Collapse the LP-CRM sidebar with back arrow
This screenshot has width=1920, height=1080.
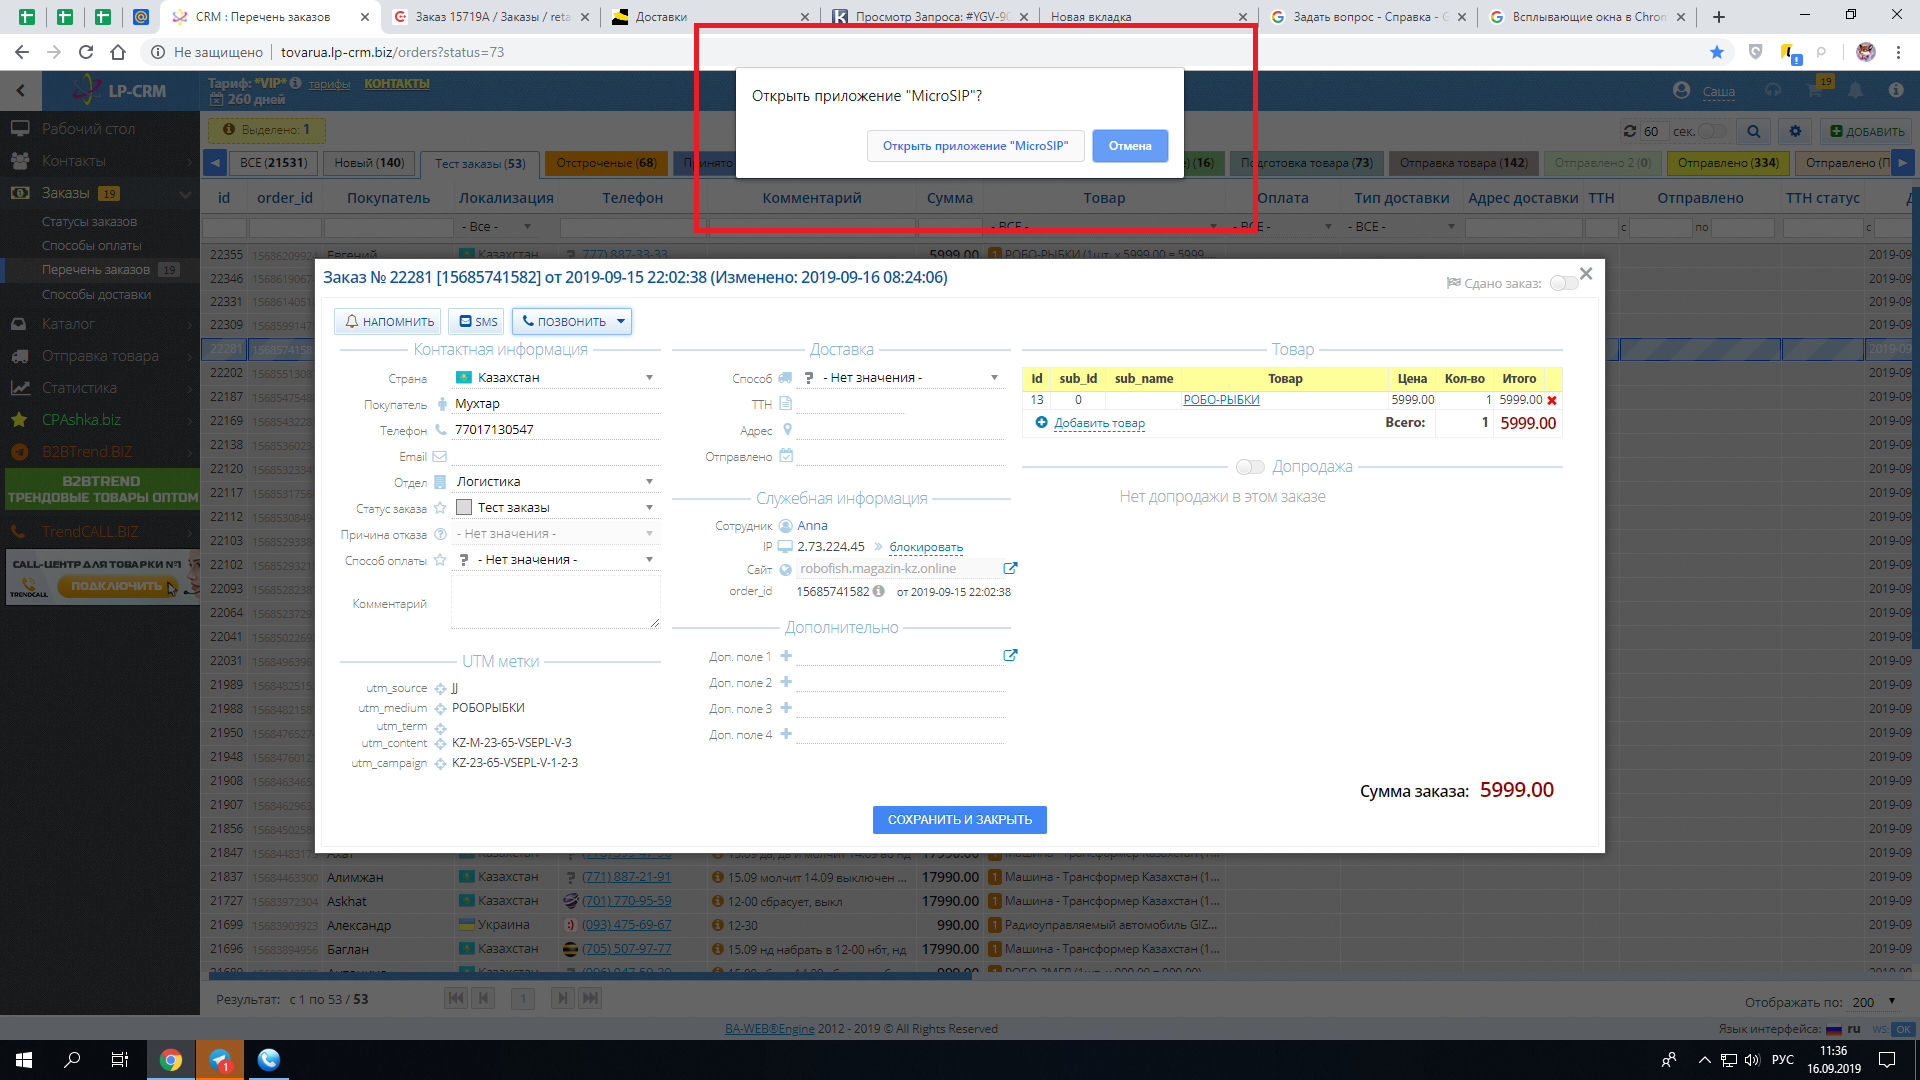(21, 90)
